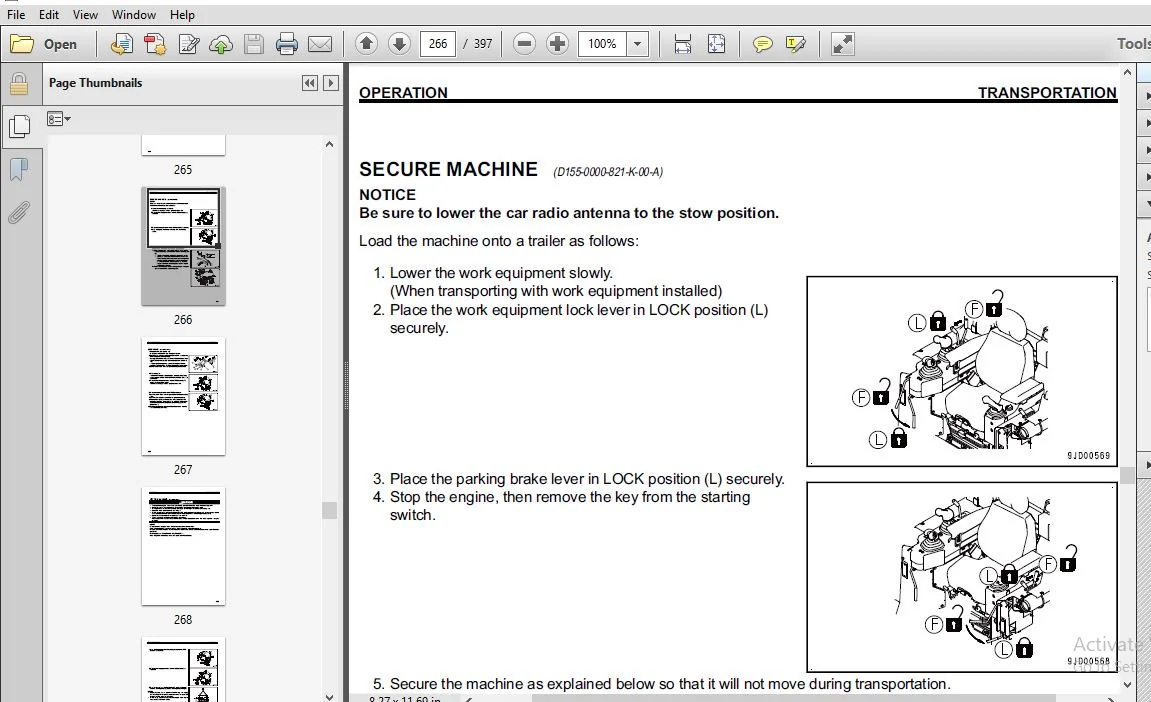Click the document scroll down arrow
Screen dimensions: 1151x702
(x=1128, y=684)
